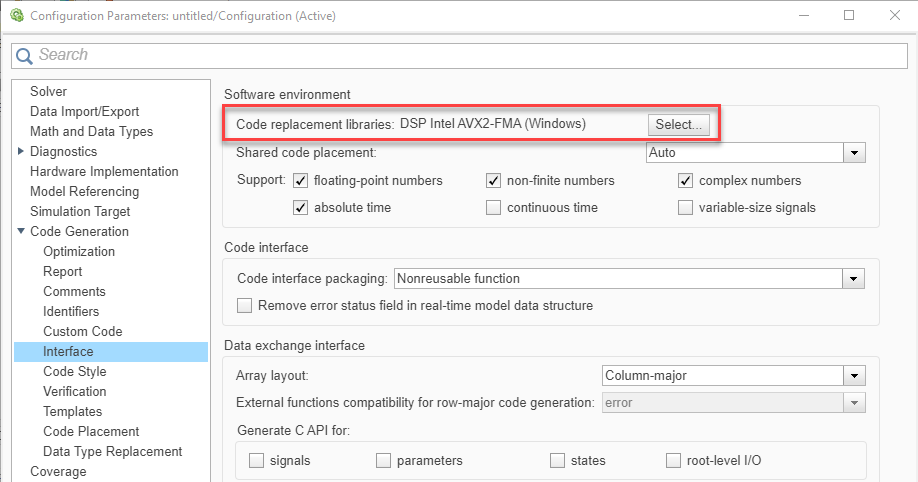Click the Simulink app icon in title bar
The width and height of the screenshot is (918, 482).
pos(15,16)
